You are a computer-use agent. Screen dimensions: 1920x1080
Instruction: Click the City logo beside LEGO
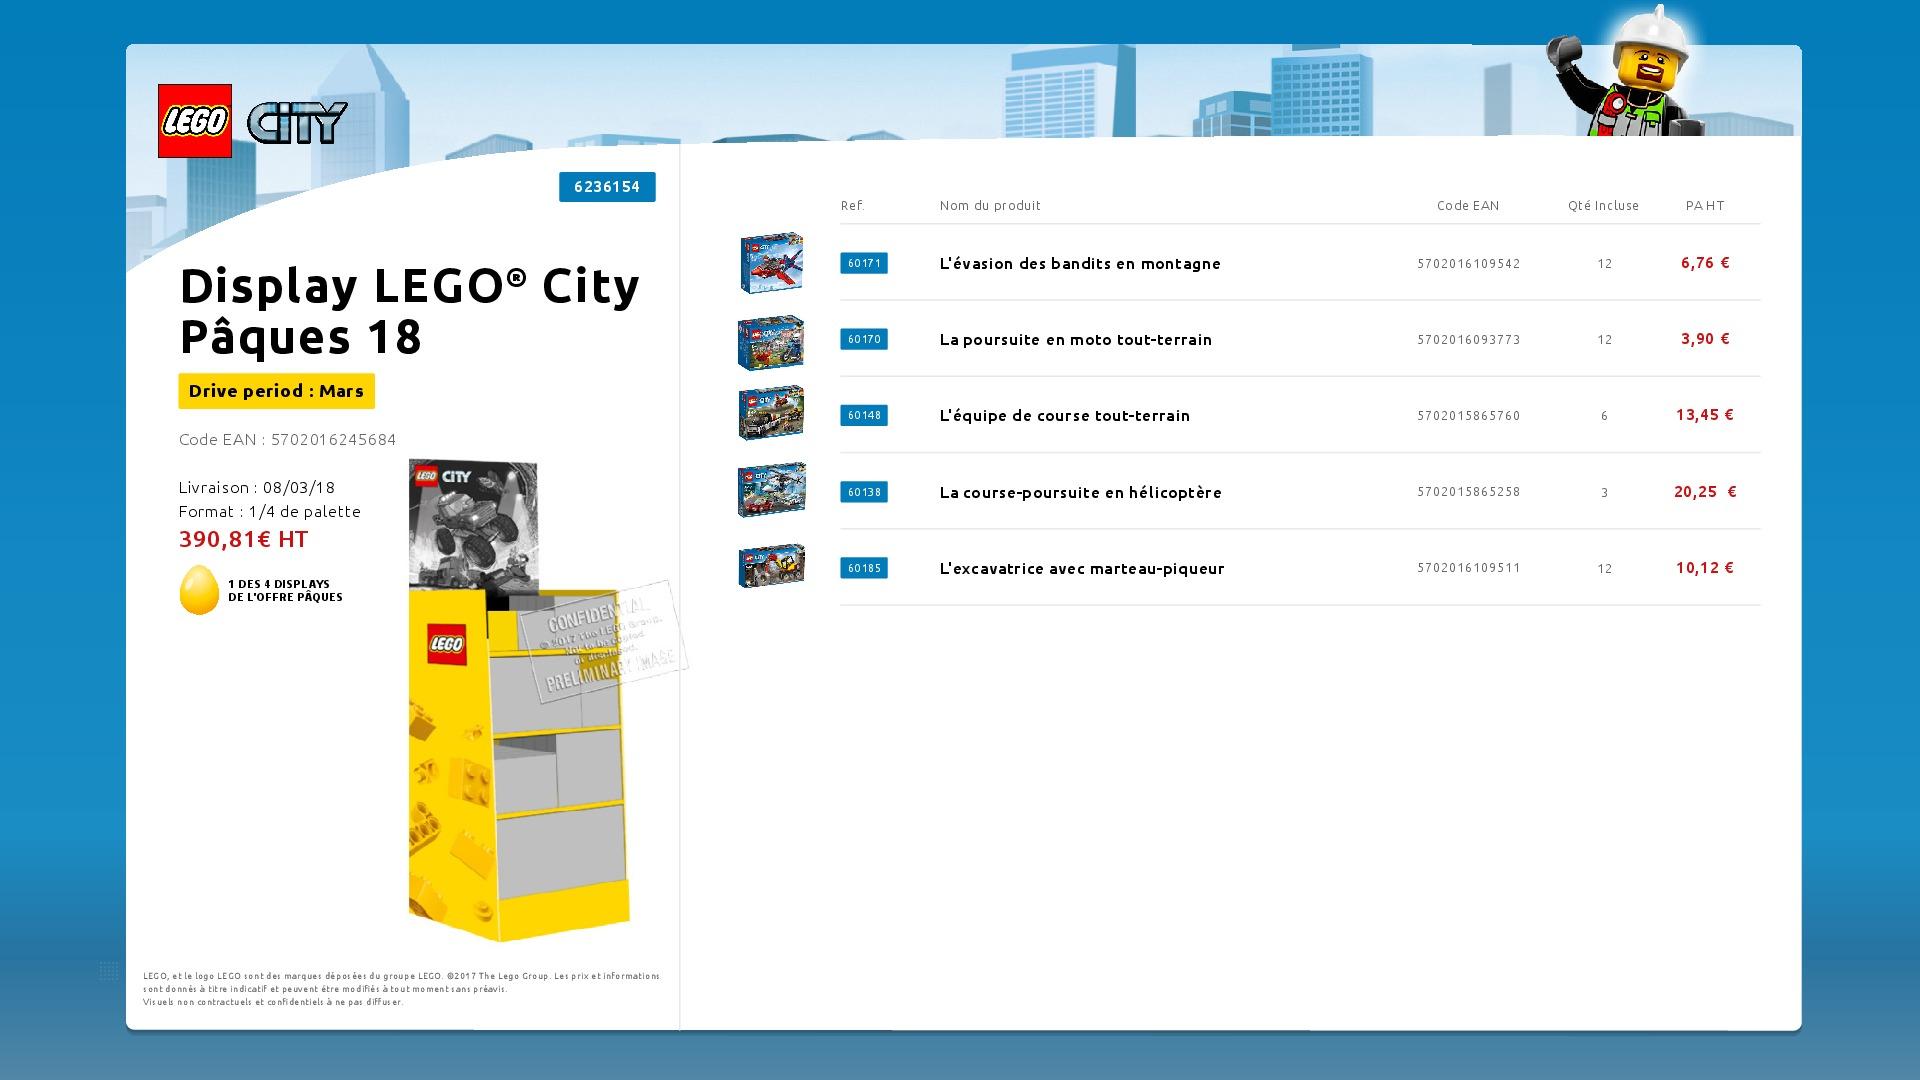point(297,123)
